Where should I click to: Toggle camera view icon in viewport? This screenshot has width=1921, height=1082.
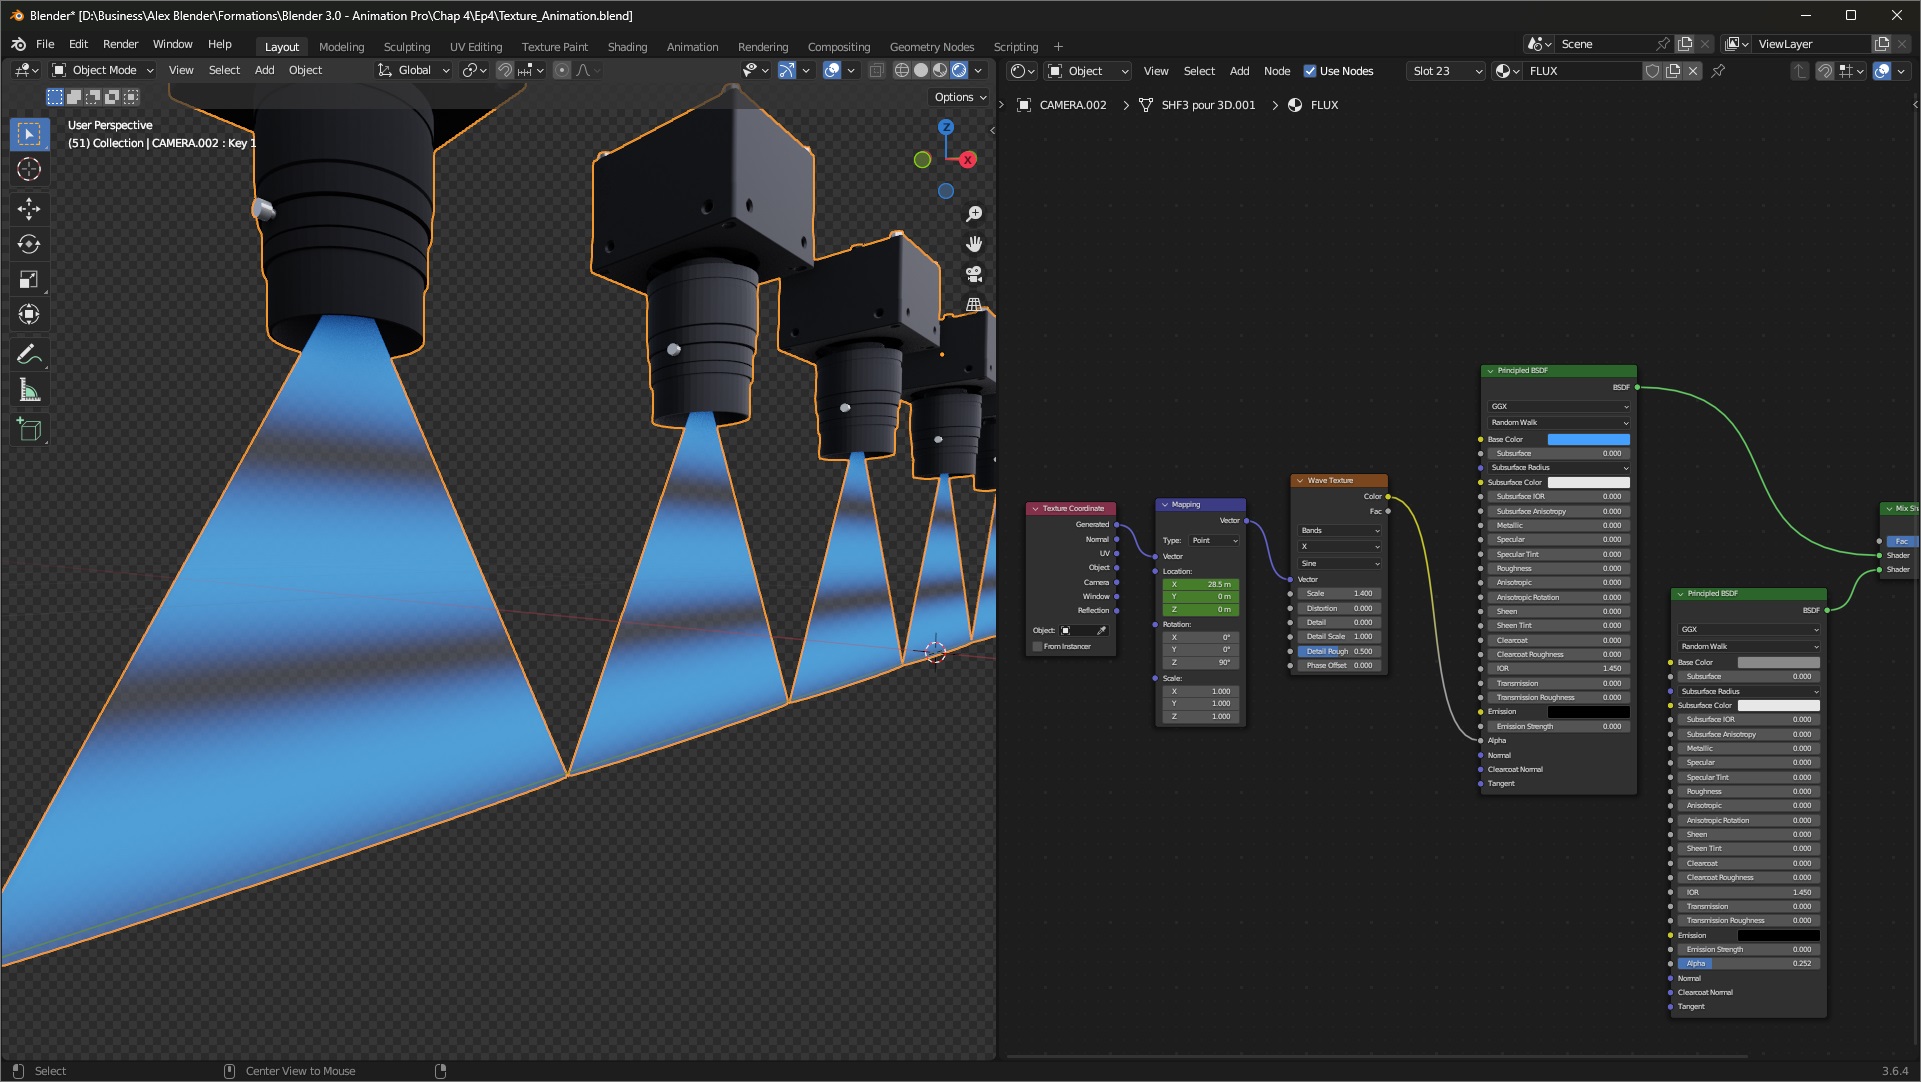coord(974,274)
